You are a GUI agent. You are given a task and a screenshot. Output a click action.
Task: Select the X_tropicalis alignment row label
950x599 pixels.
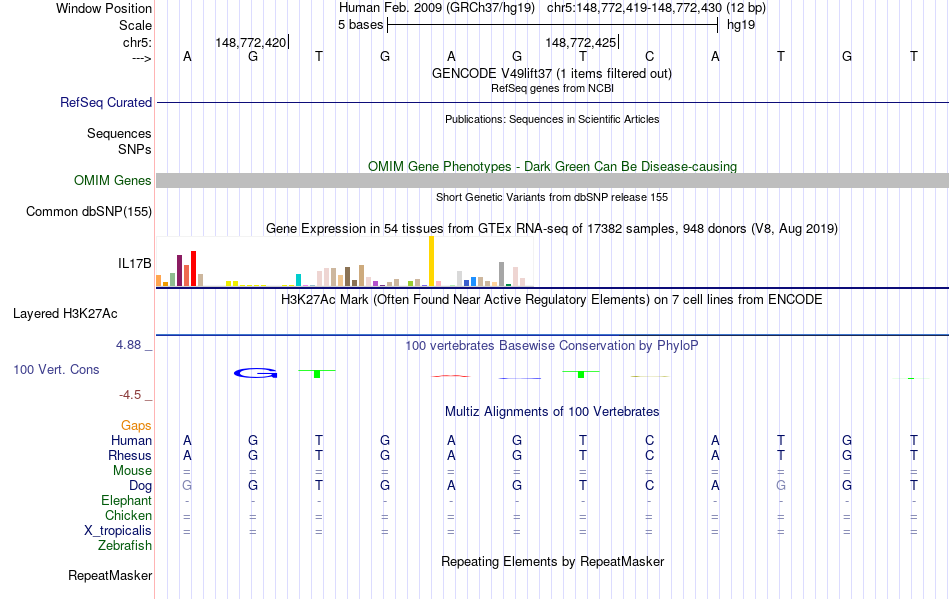(x=118, y=531)
